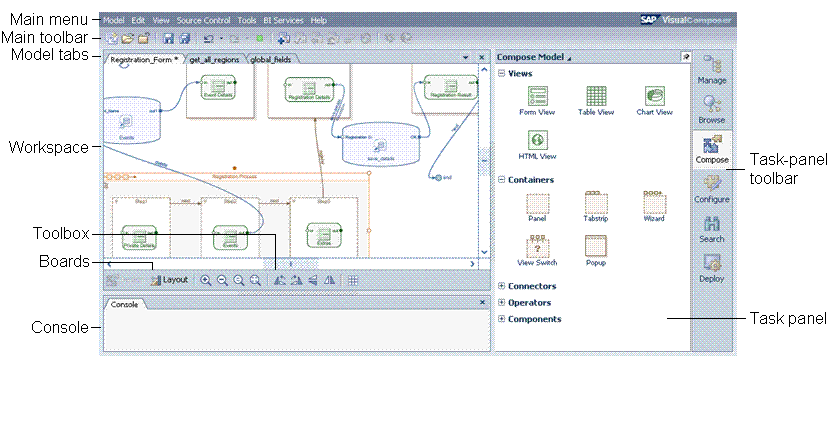Switch to the get_all_regions model tab

214,60
